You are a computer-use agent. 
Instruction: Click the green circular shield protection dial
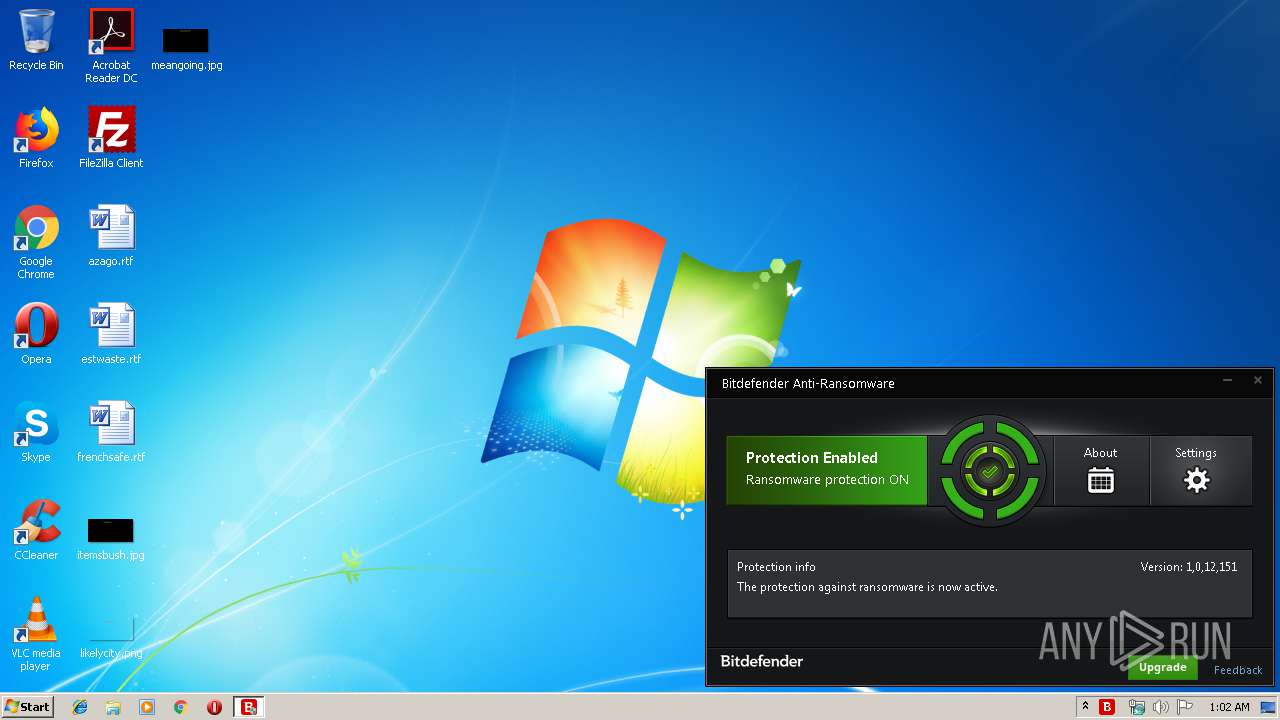click(x=990, y=470)
